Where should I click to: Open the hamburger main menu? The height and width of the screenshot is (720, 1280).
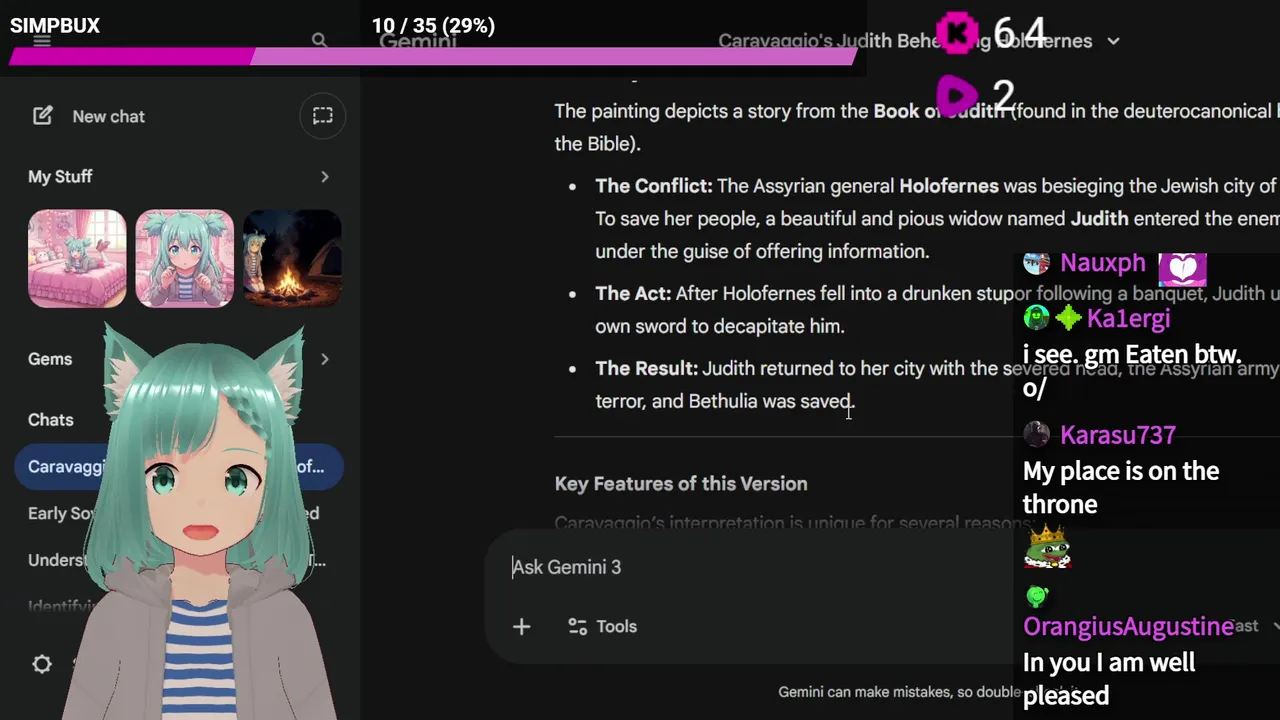42,41
